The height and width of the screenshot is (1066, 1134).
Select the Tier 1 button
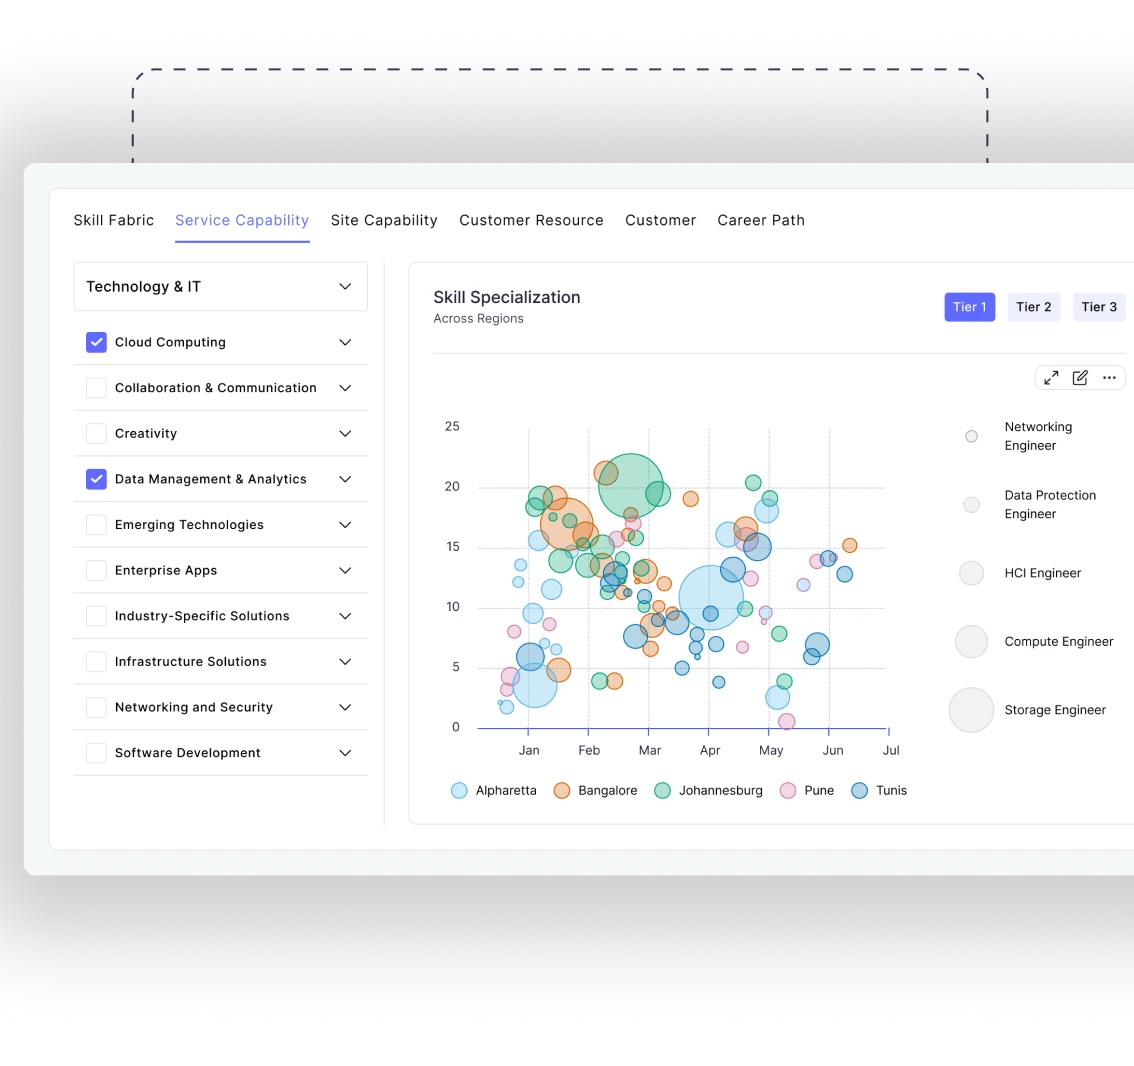(x=970, y=307)
